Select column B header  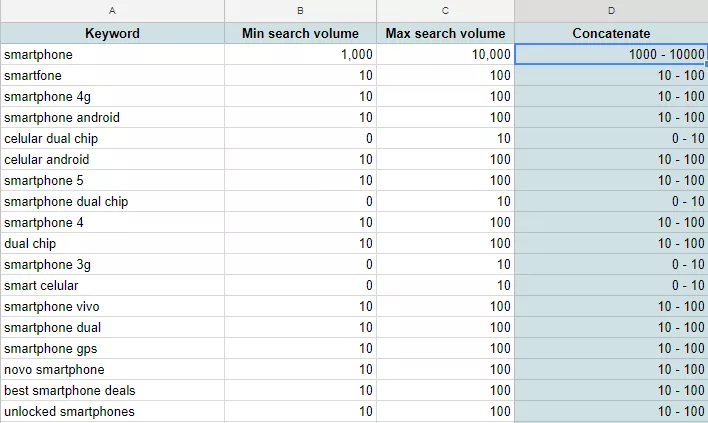(300, 11)
